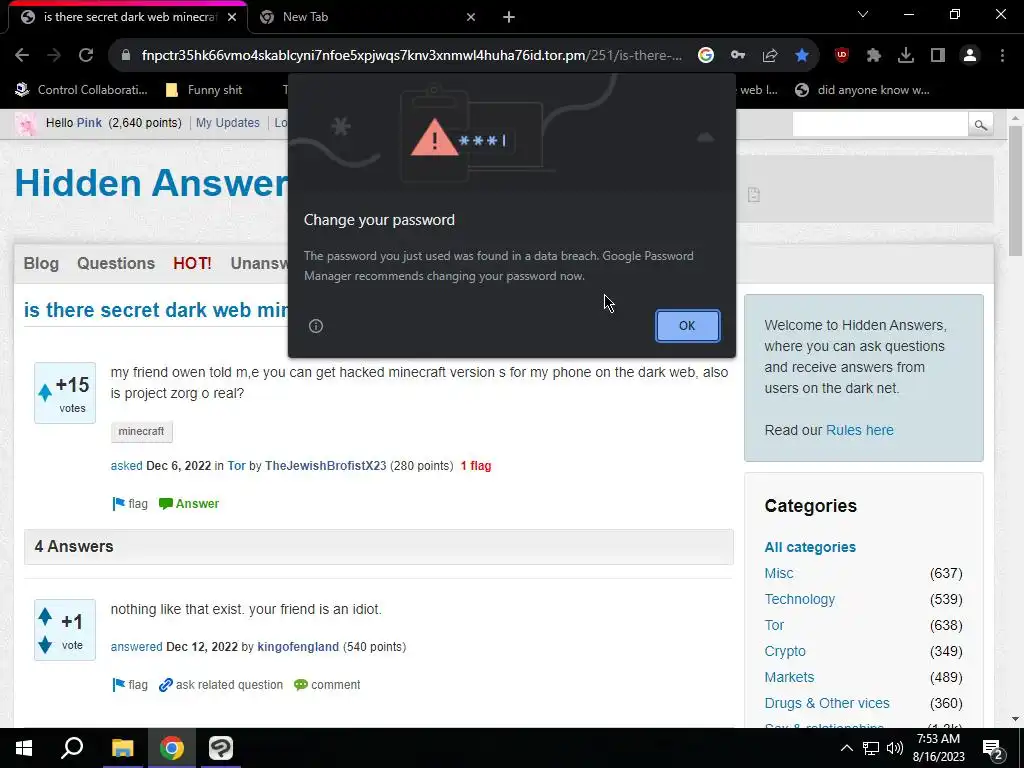Open the Chrome three-dot menu
Screen dimensions: 1024x768
1002,56
